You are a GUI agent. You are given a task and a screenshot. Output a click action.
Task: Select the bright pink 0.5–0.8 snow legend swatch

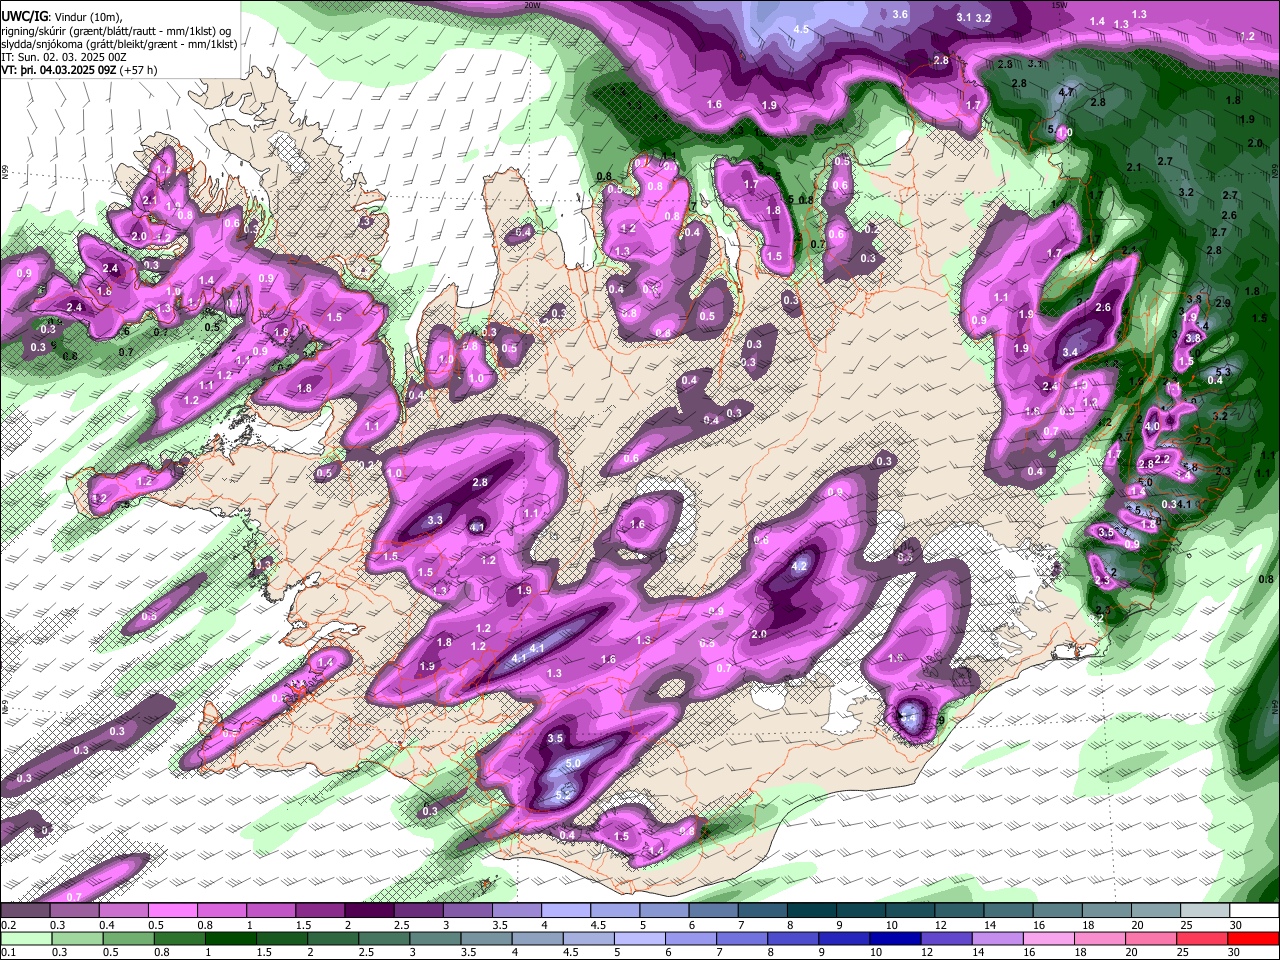172,911
